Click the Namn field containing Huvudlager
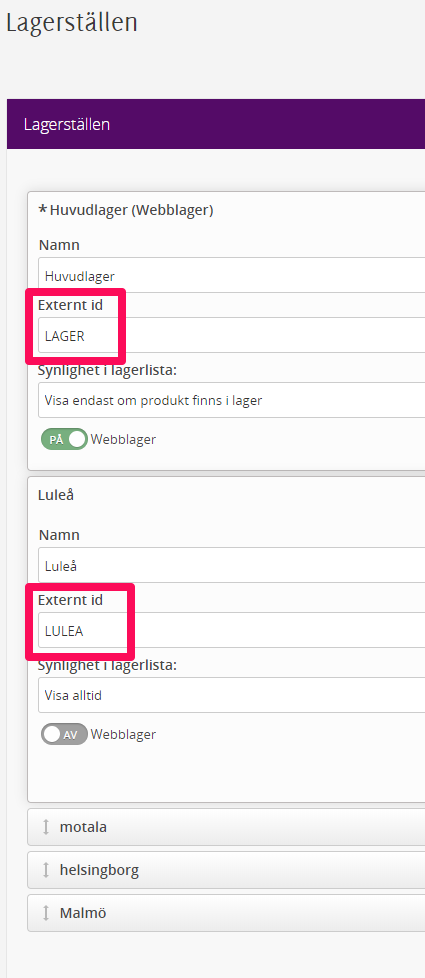 click(x=232, y=275)
